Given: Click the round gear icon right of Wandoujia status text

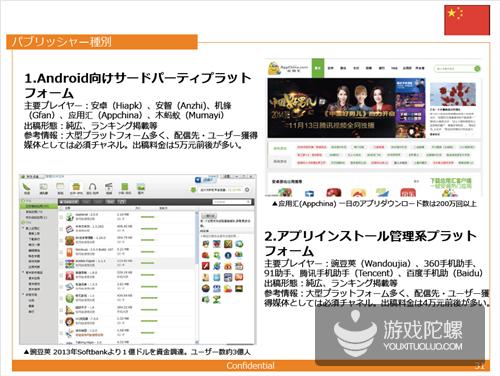Looking at the screenshot, I should tap(247, 190).
